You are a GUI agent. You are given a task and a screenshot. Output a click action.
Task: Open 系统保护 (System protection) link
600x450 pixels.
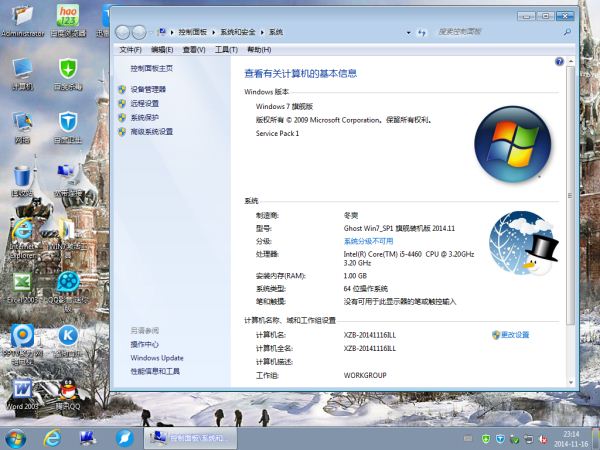point(145,117)
